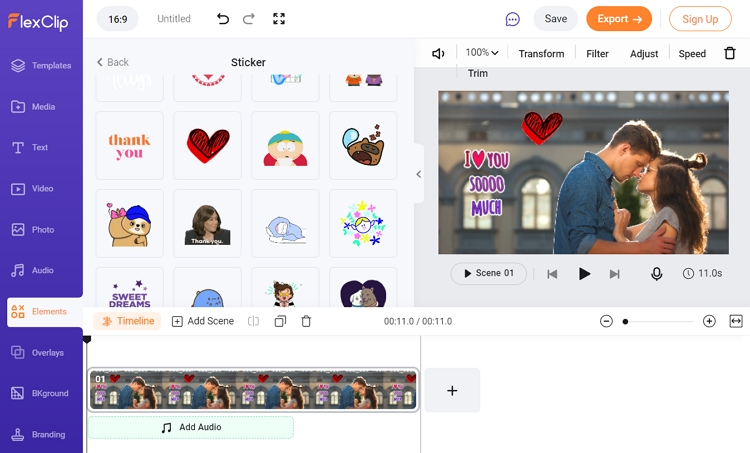Click the main Play button
The height and width of the screenshot is (453, 750).
[x=584, y=274]
